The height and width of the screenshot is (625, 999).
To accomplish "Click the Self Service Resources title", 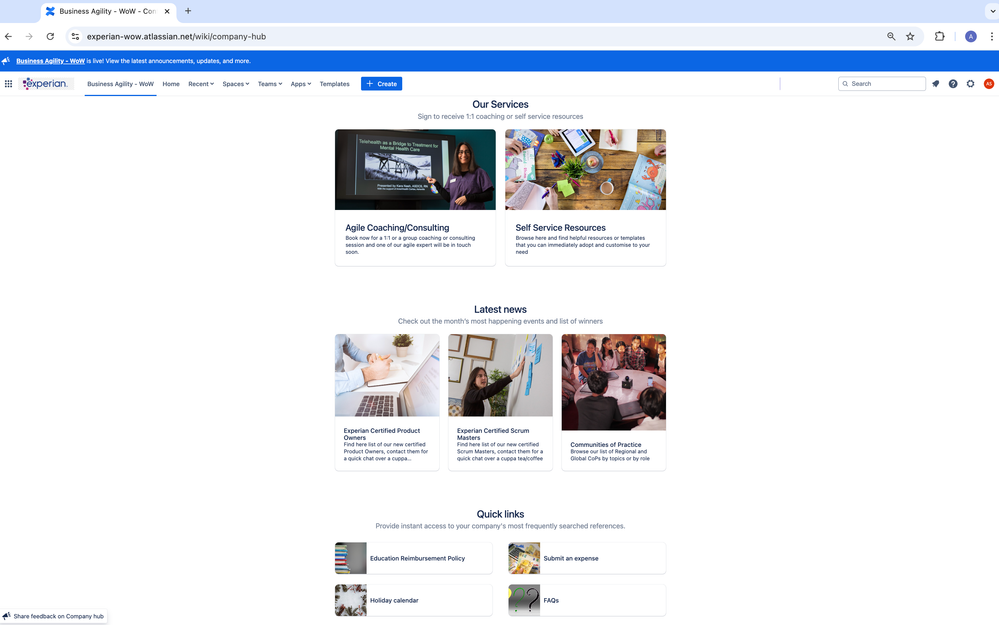I will point(561,227).
